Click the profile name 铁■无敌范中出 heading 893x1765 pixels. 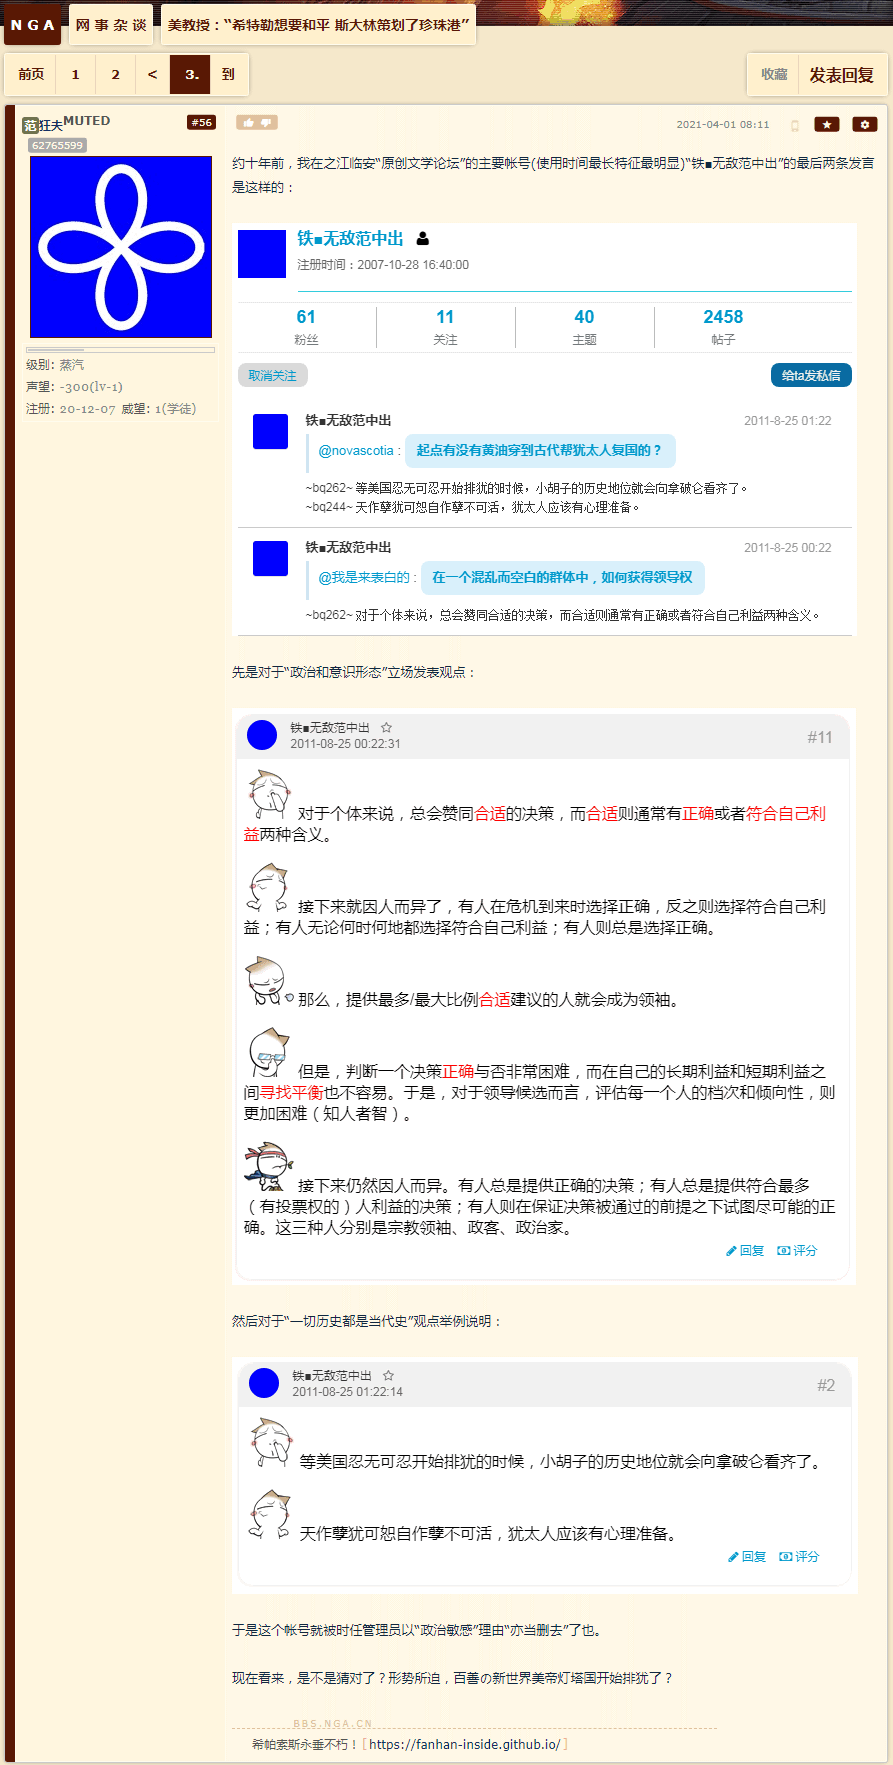coord(350,238)
